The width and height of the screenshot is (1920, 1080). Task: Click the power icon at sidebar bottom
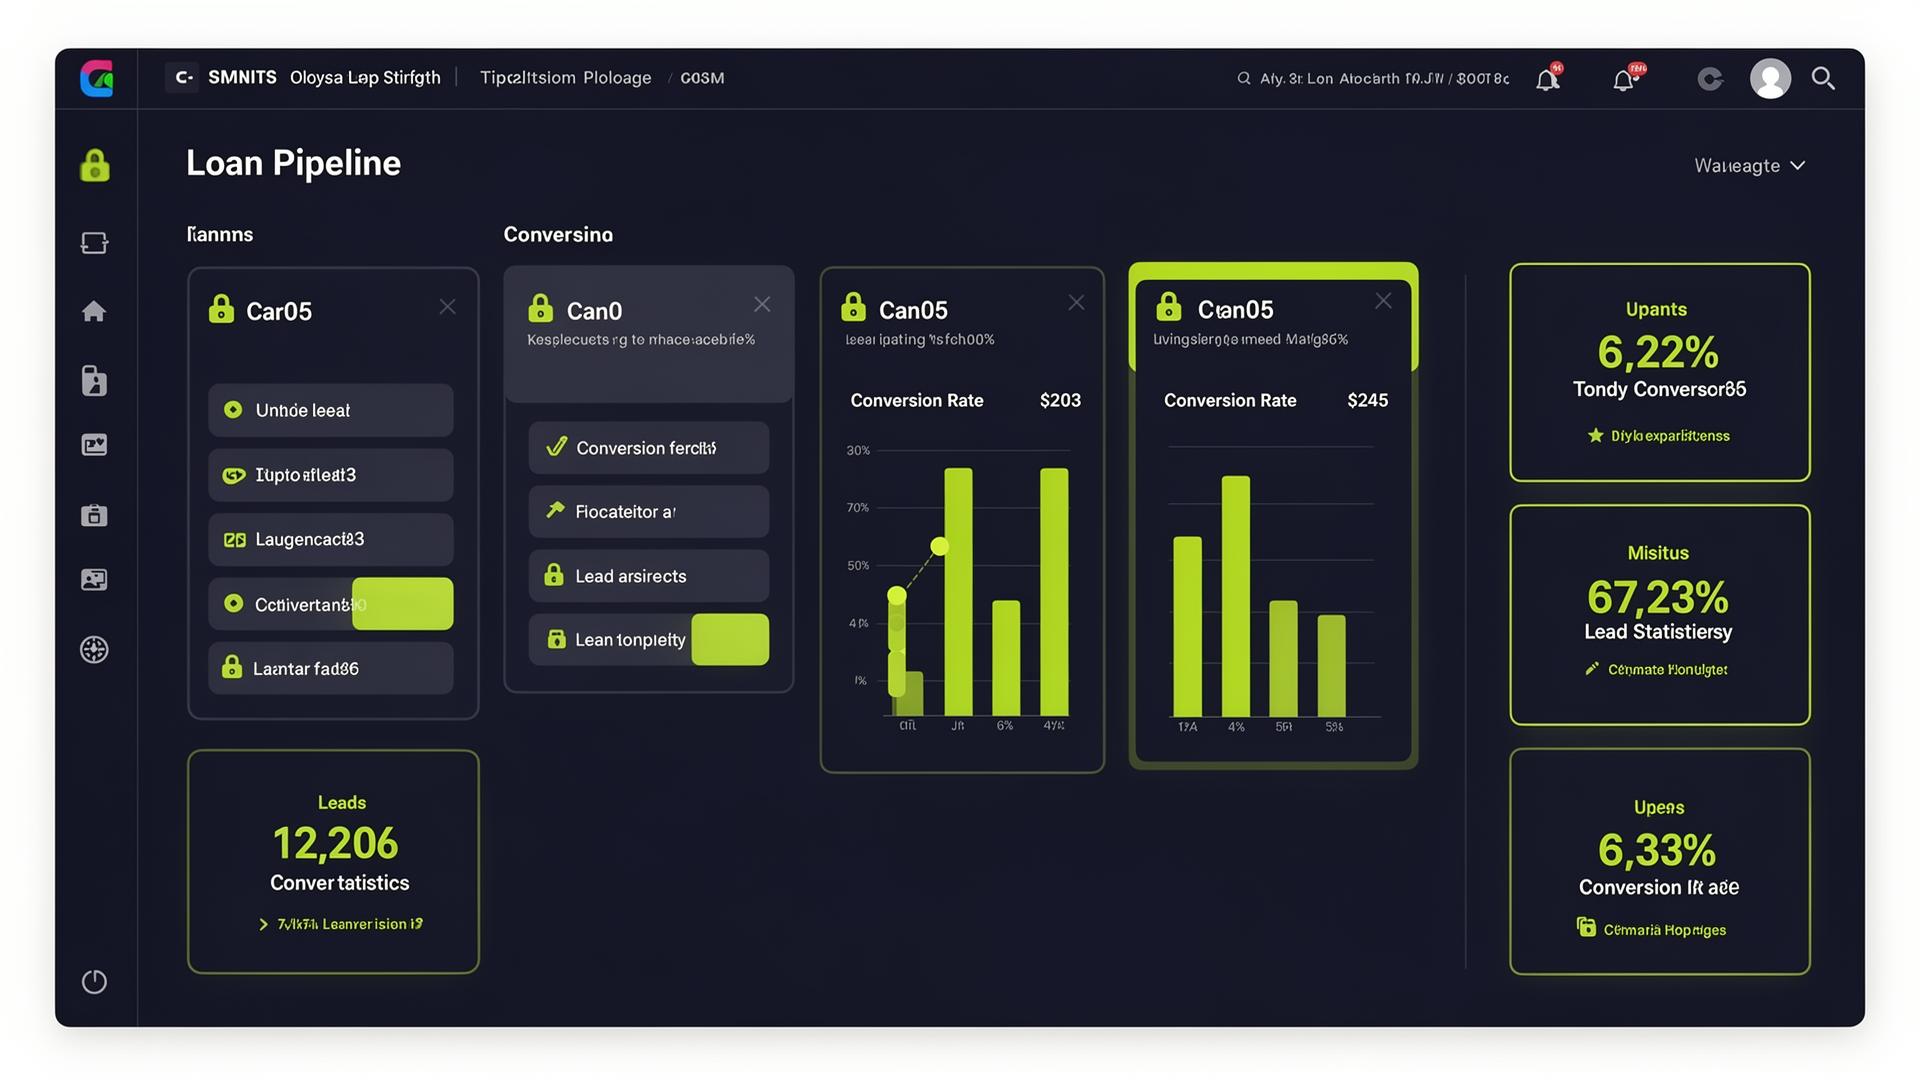click(94, 982)
